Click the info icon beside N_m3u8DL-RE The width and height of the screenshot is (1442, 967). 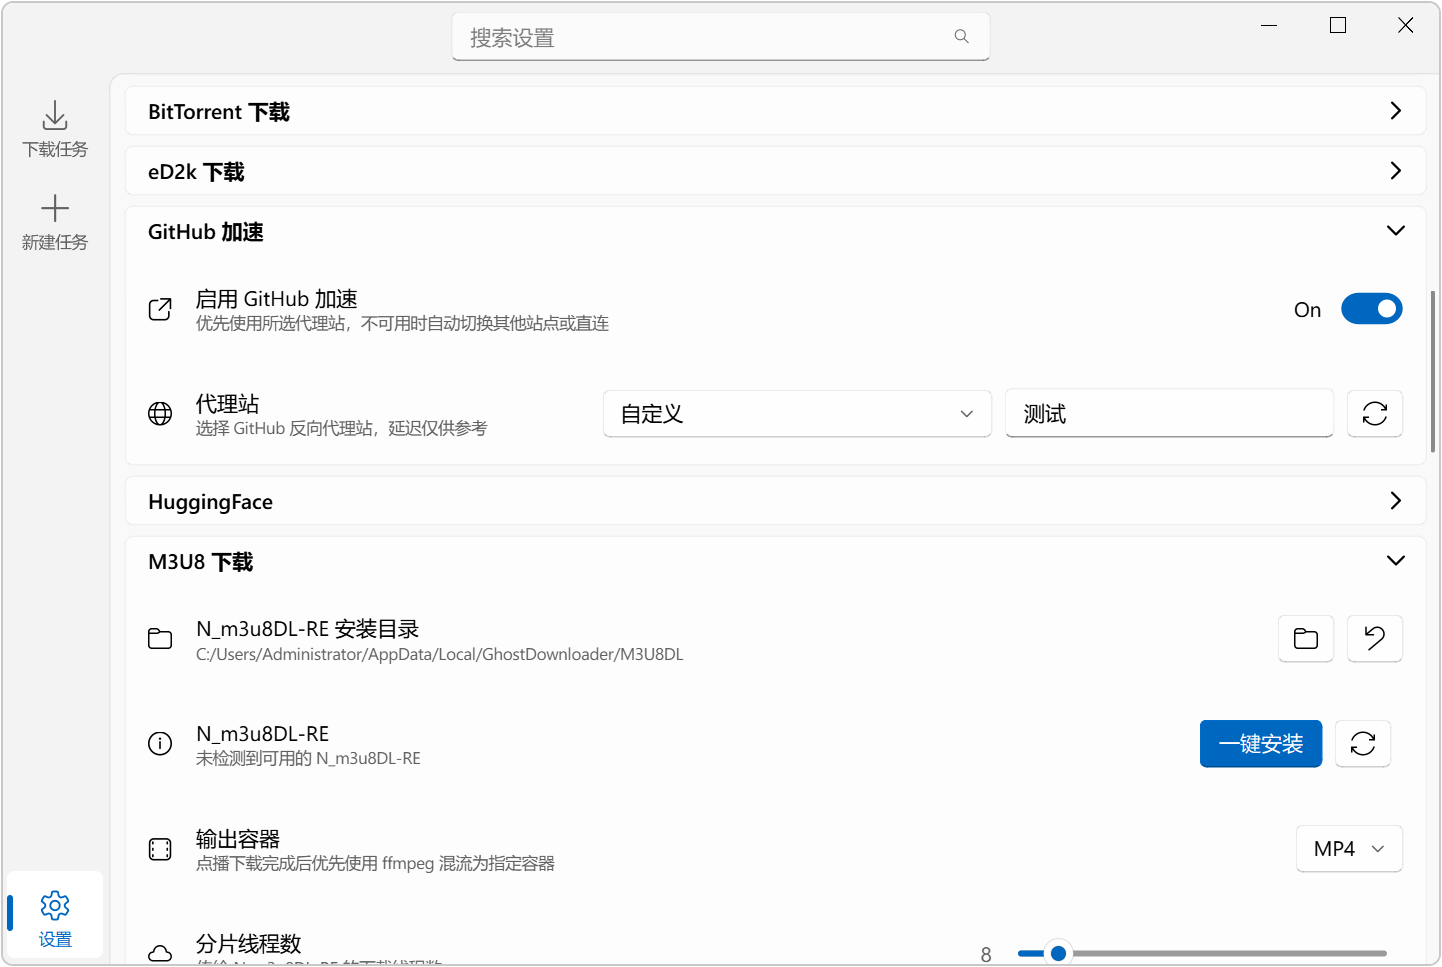160,744
